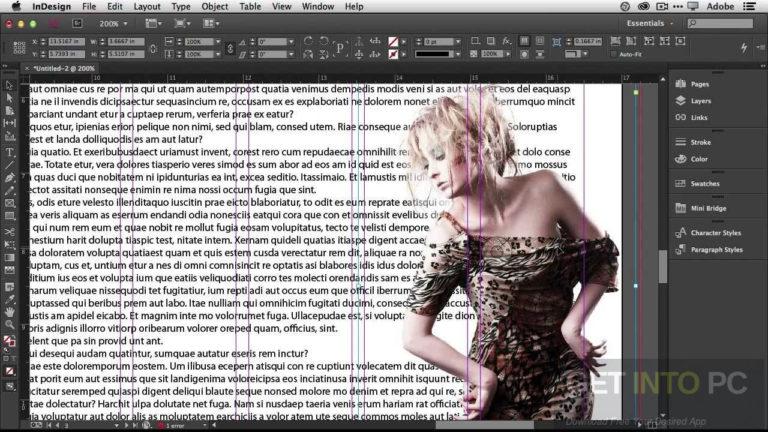Select the Gap tool

[x=9, y=123]
